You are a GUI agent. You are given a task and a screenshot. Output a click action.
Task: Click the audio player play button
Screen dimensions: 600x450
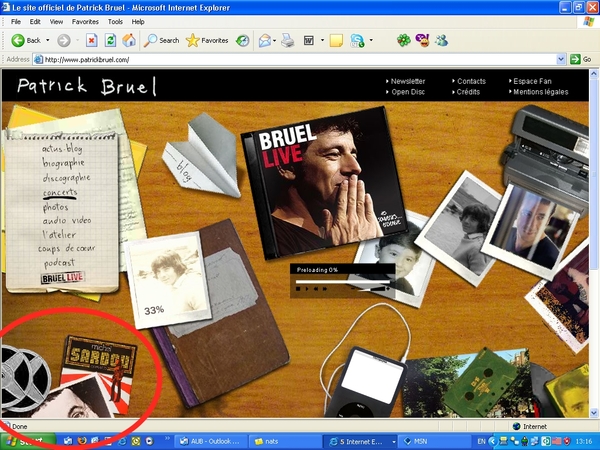coord(307,289)
